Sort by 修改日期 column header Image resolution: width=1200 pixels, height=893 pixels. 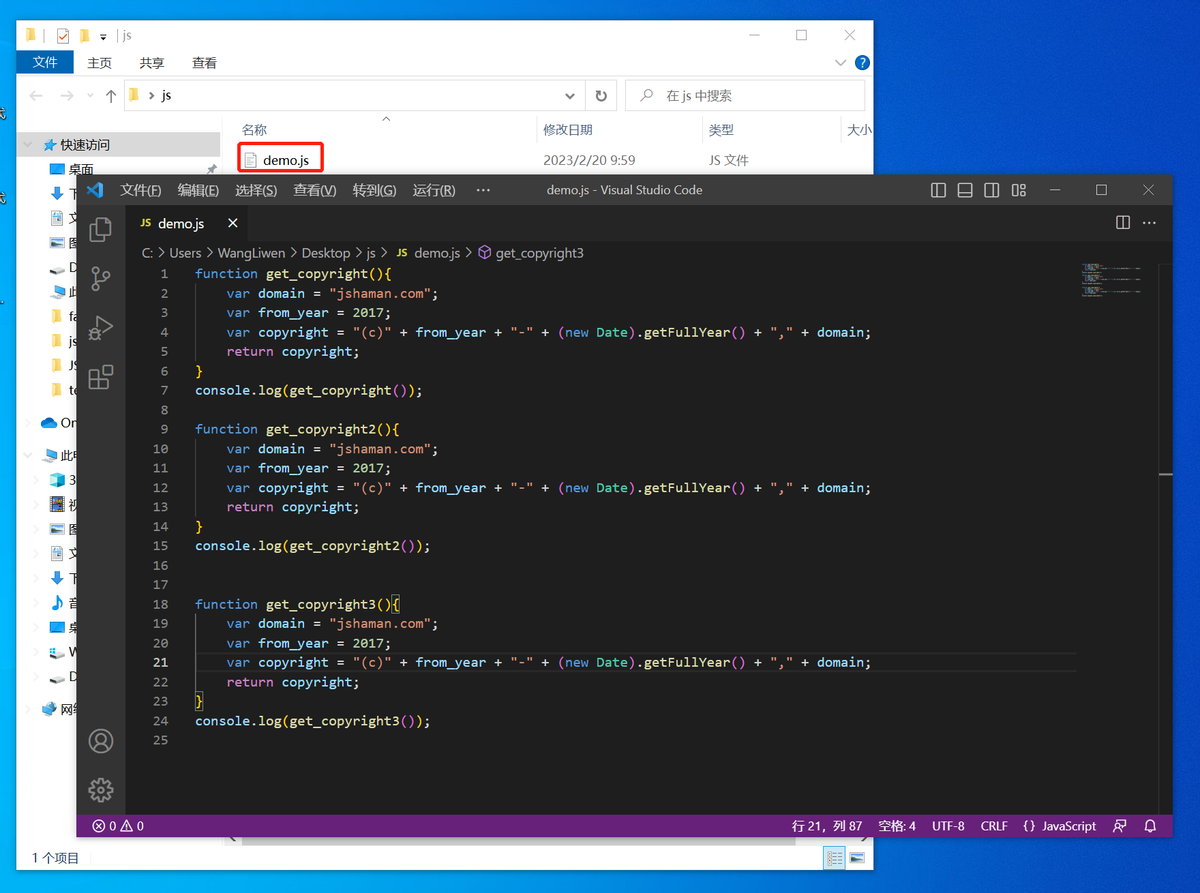[x=568, y=130]
